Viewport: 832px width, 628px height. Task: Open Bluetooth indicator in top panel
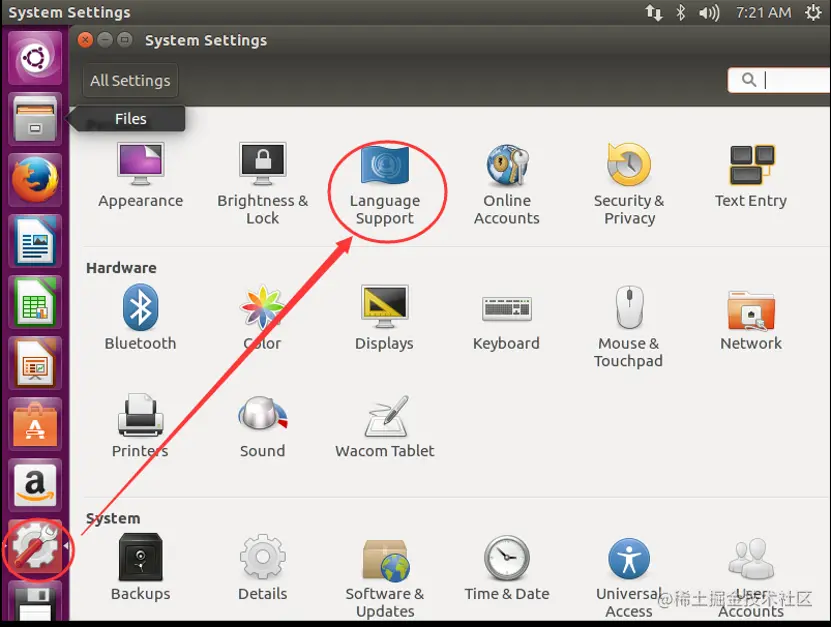[681, 12]
